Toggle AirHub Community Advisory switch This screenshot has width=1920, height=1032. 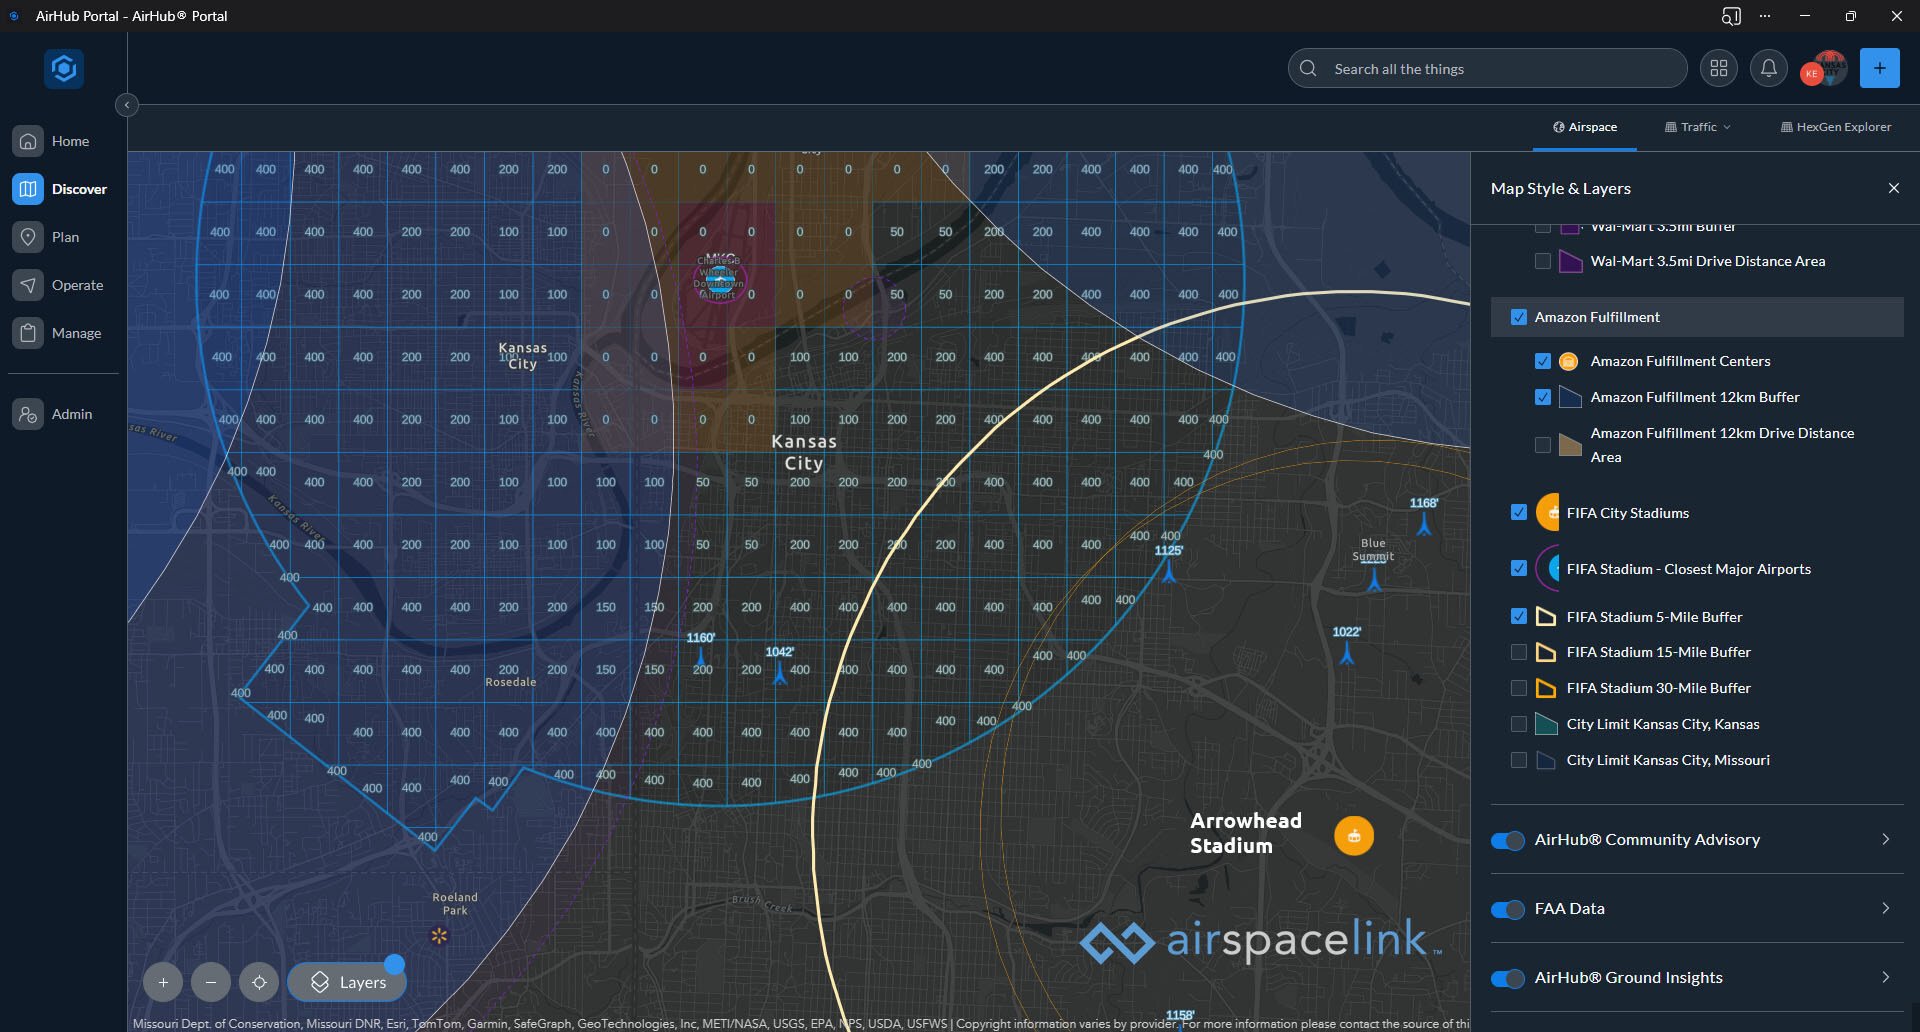[1507, 840]
